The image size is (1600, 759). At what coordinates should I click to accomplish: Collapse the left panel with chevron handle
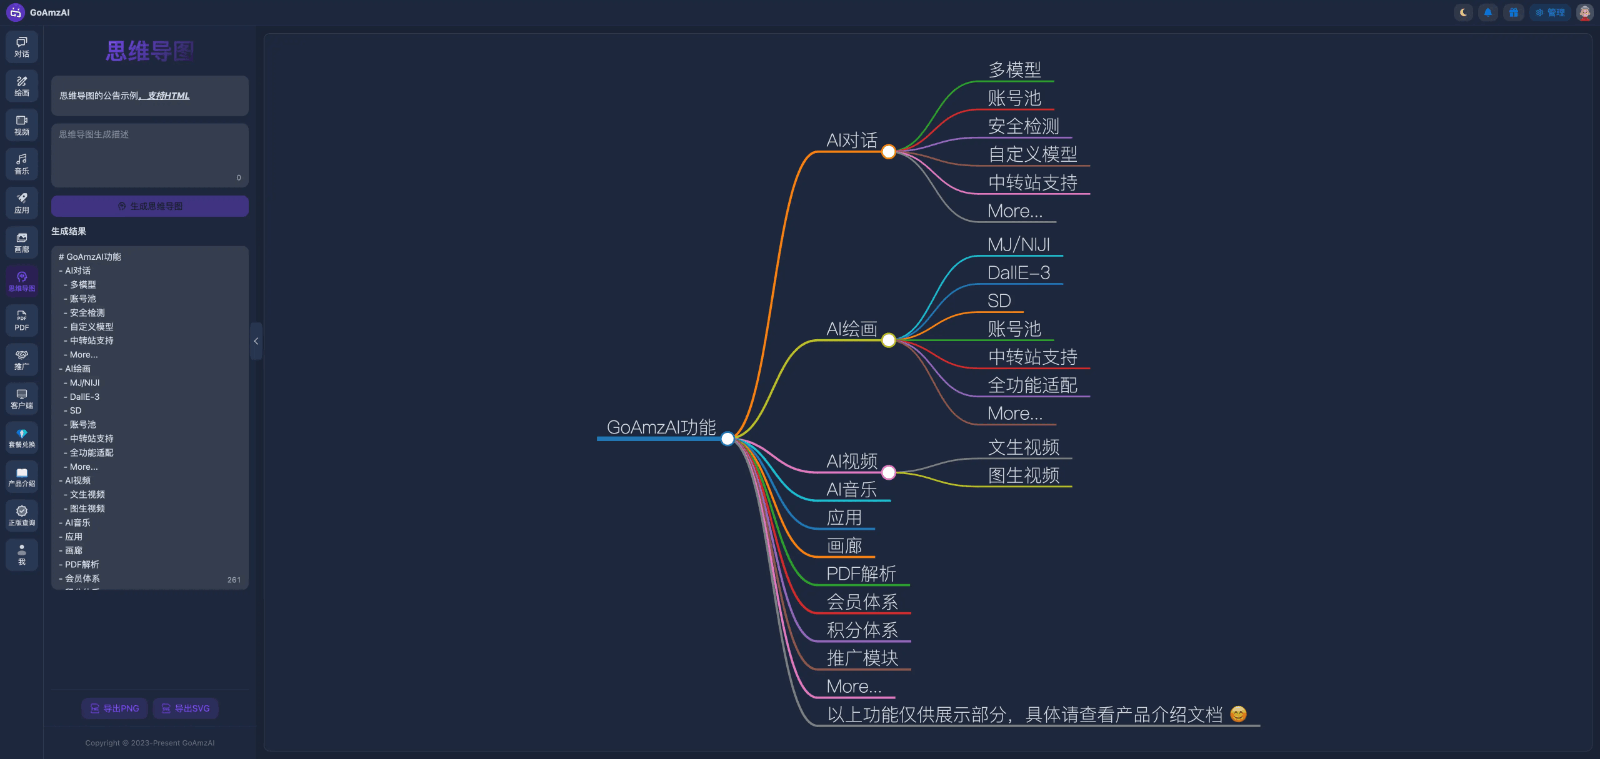click(x=256, y=341)
